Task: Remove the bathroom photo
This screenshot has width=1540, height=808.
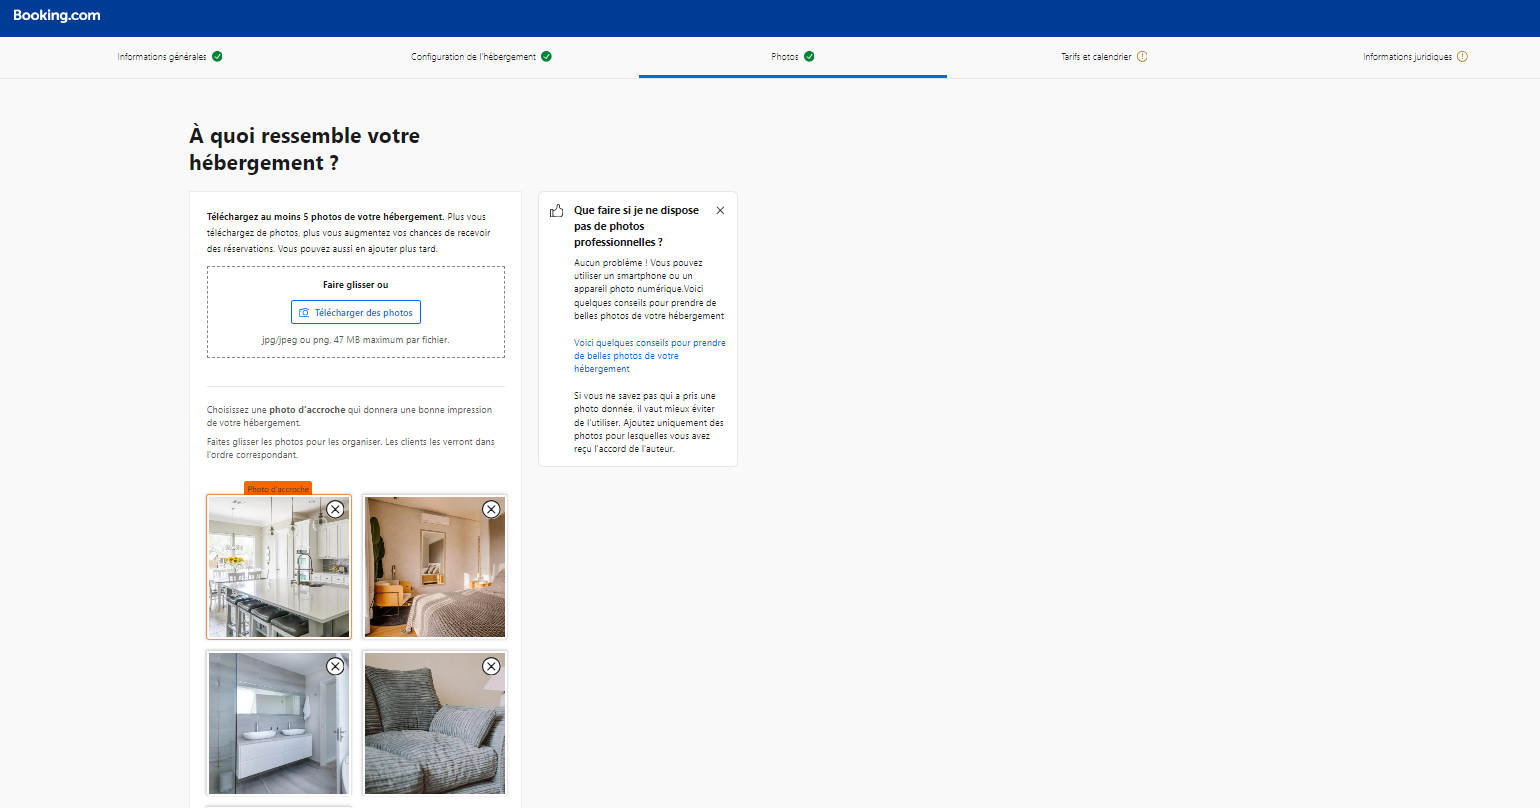Action: [335, 666]
